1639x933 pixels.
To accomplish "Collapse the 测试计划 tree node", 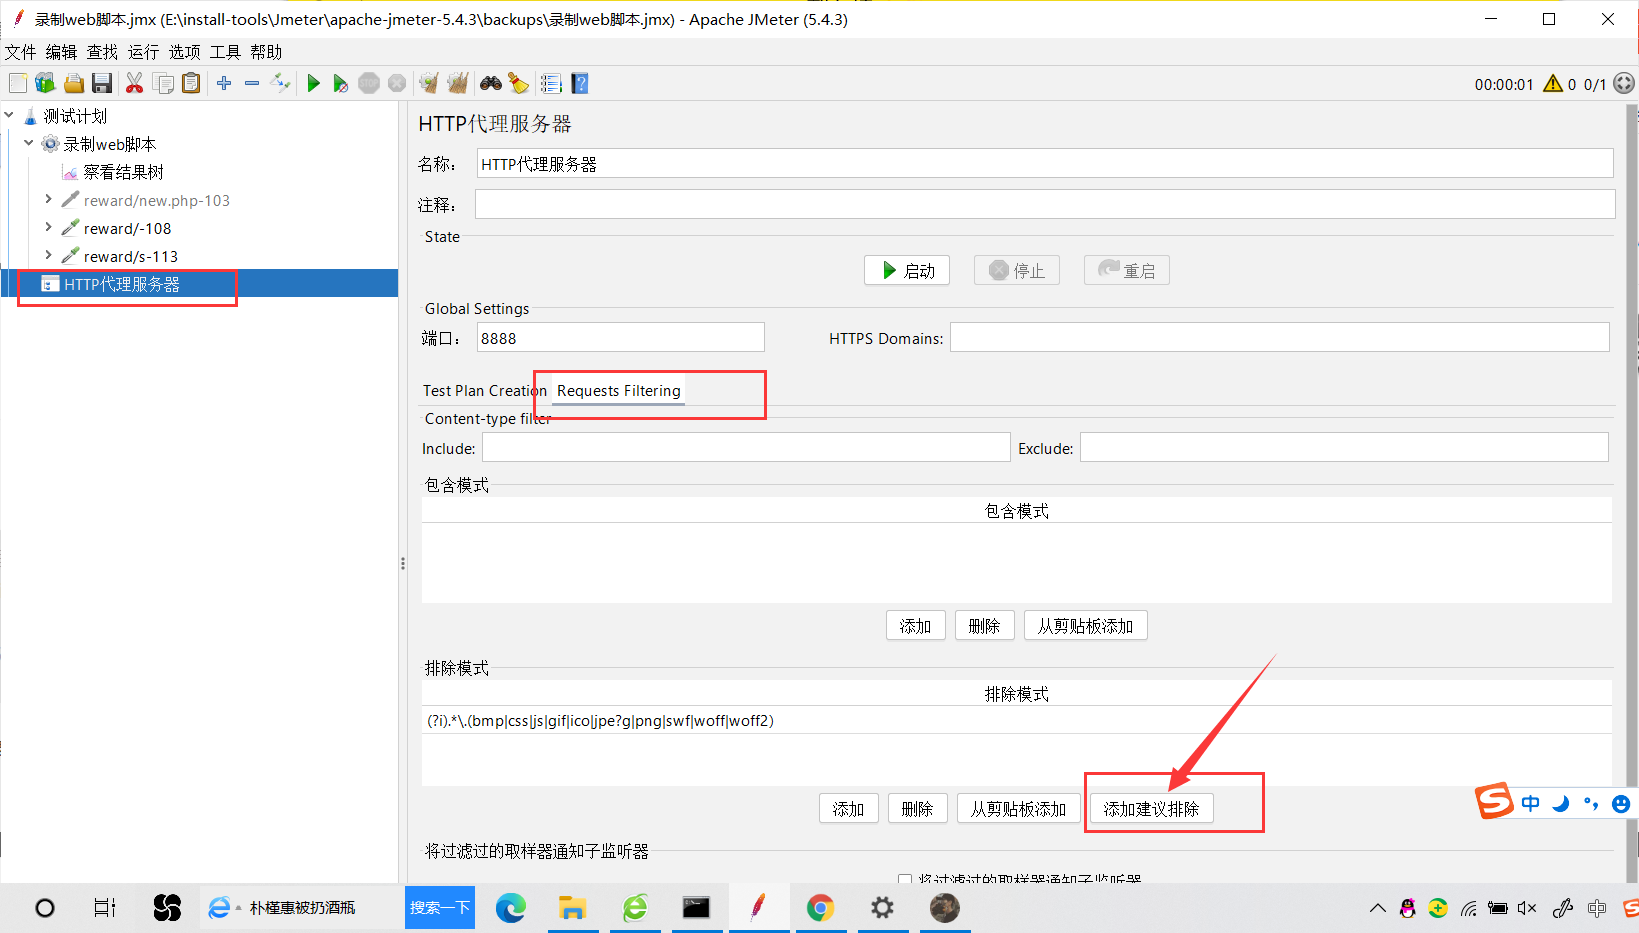I will point(9,115).
